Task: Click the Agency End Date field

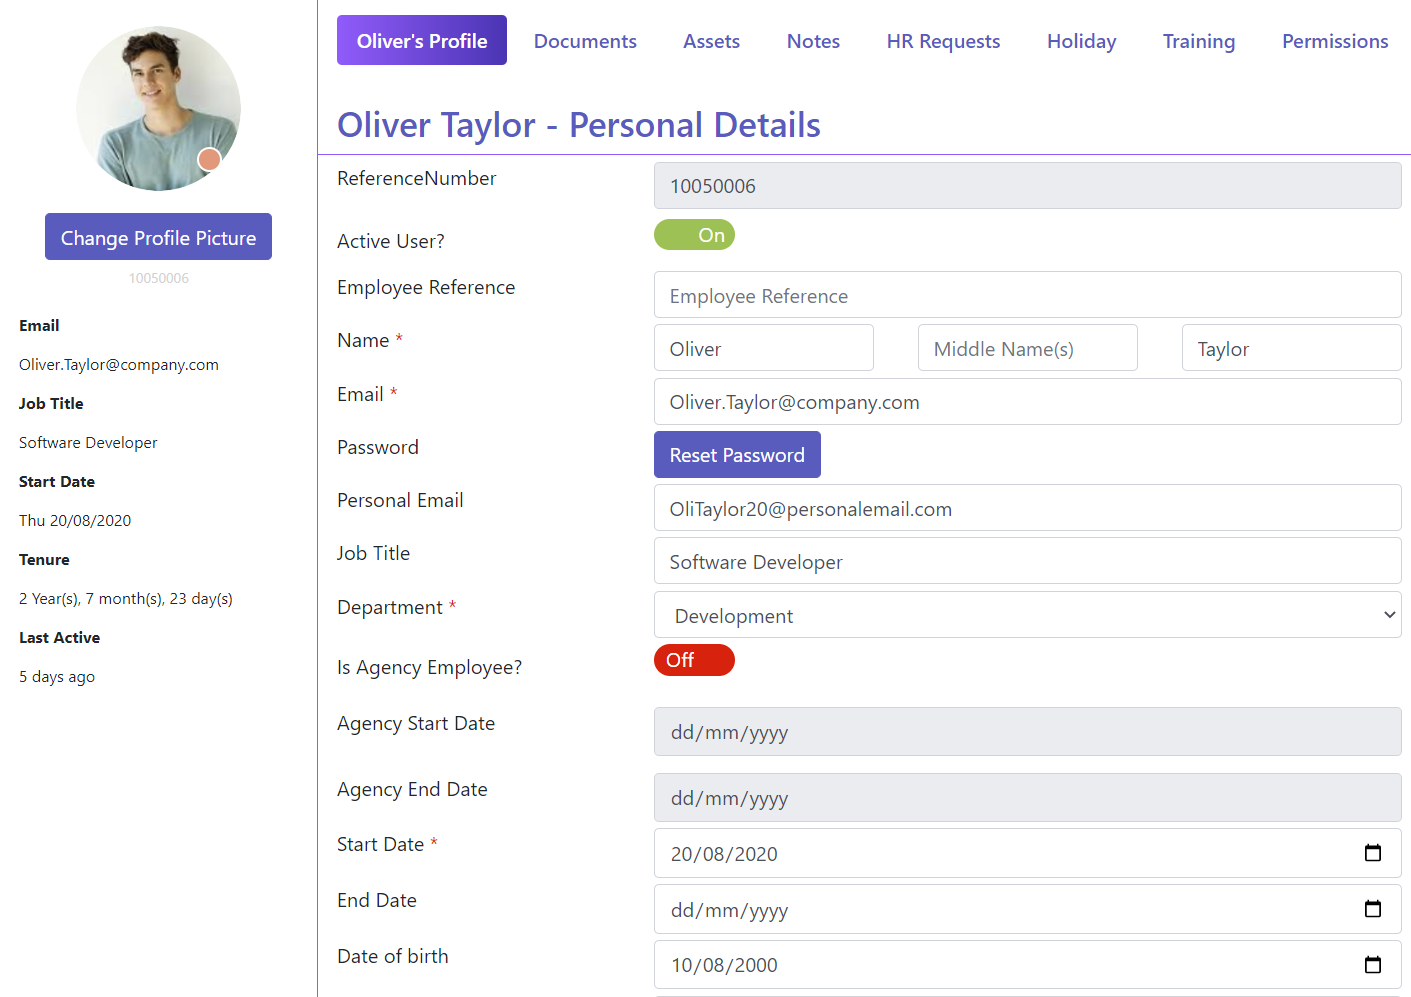Action: coord(1027,798)
